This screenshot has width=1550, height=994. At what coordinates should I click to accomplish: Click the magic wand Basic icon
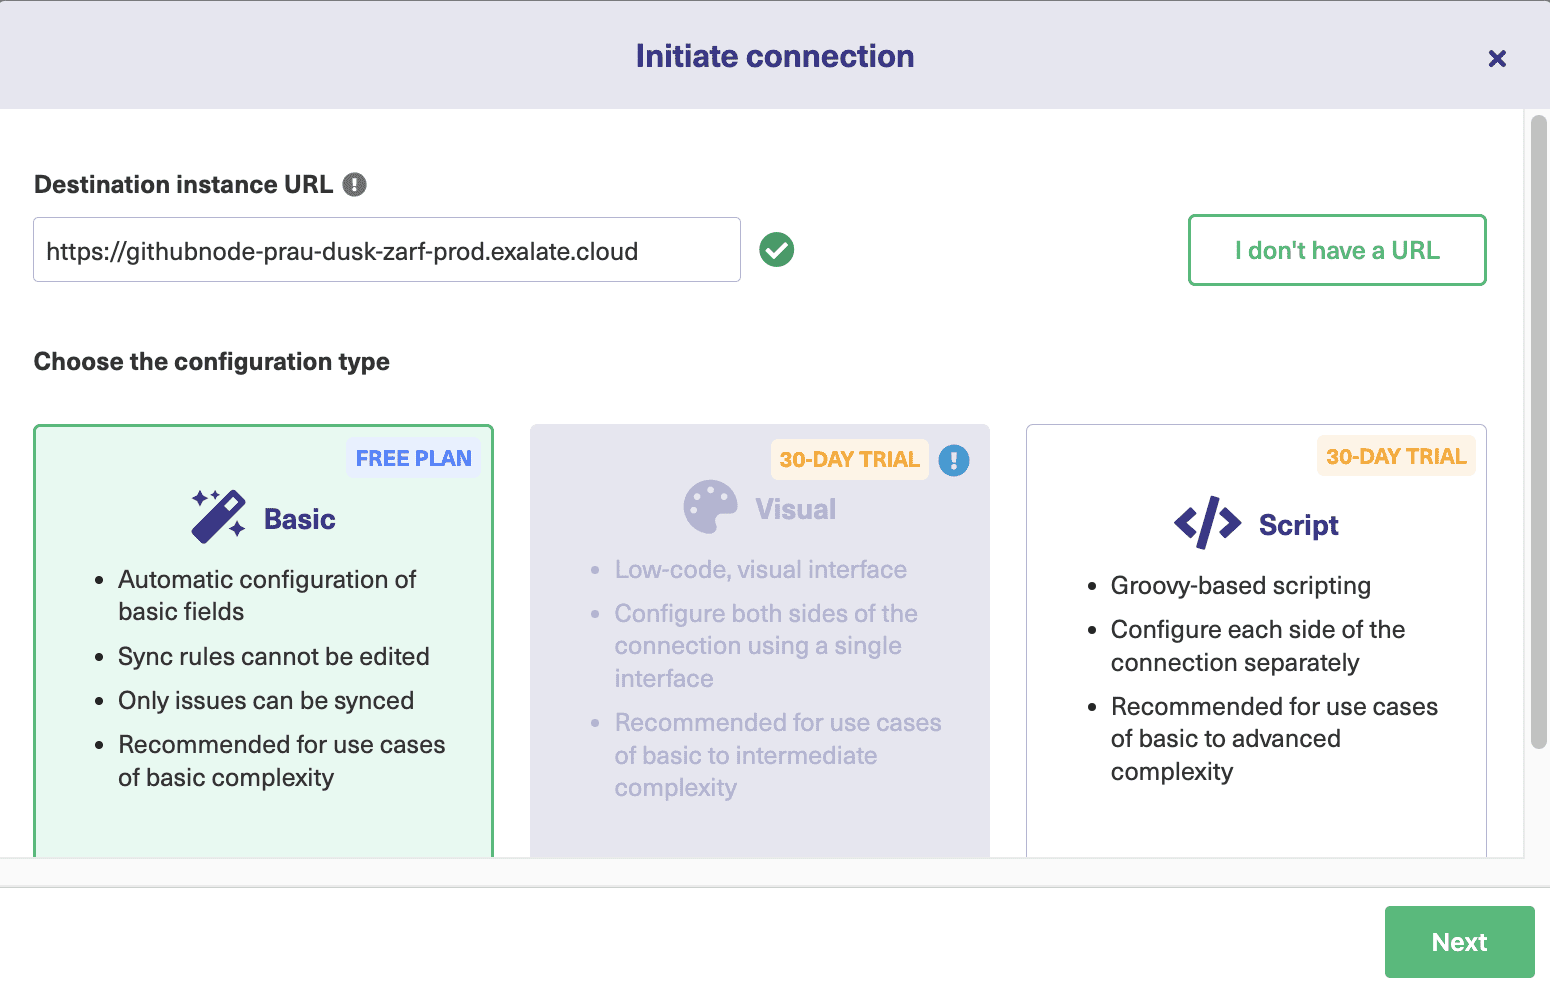pyautogui.click(x=218, y=517)
